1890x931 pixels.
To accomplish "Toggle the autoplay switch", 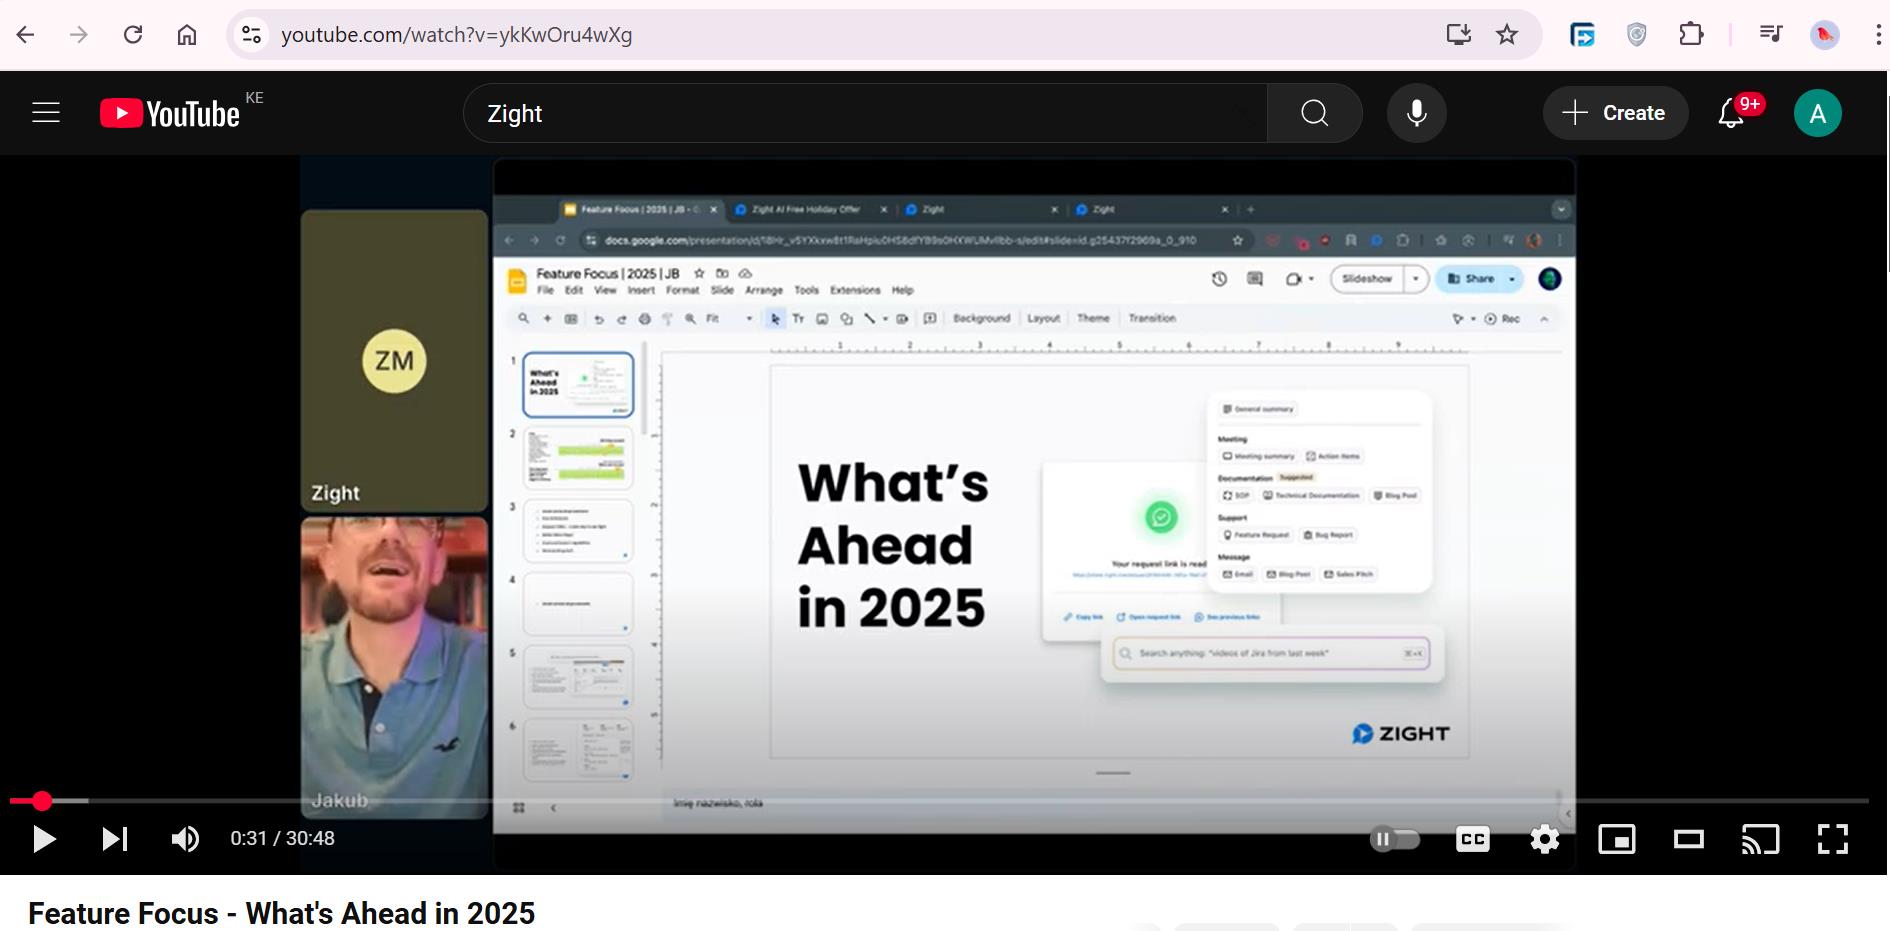I will click(x=1395, y=839).
